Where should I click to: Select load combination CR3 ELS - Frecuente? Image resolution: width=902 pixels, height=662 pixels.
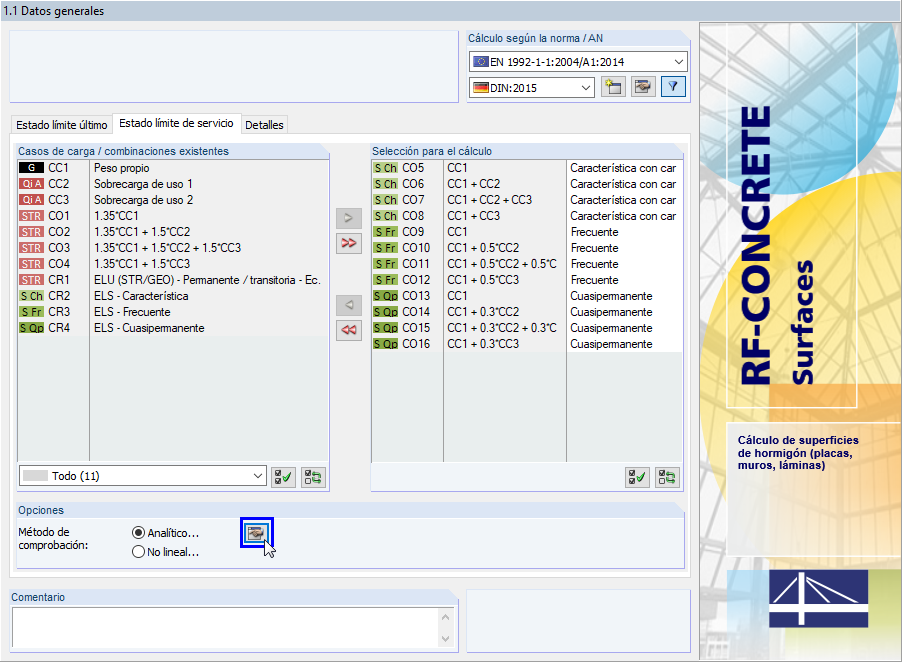point(150,311)
